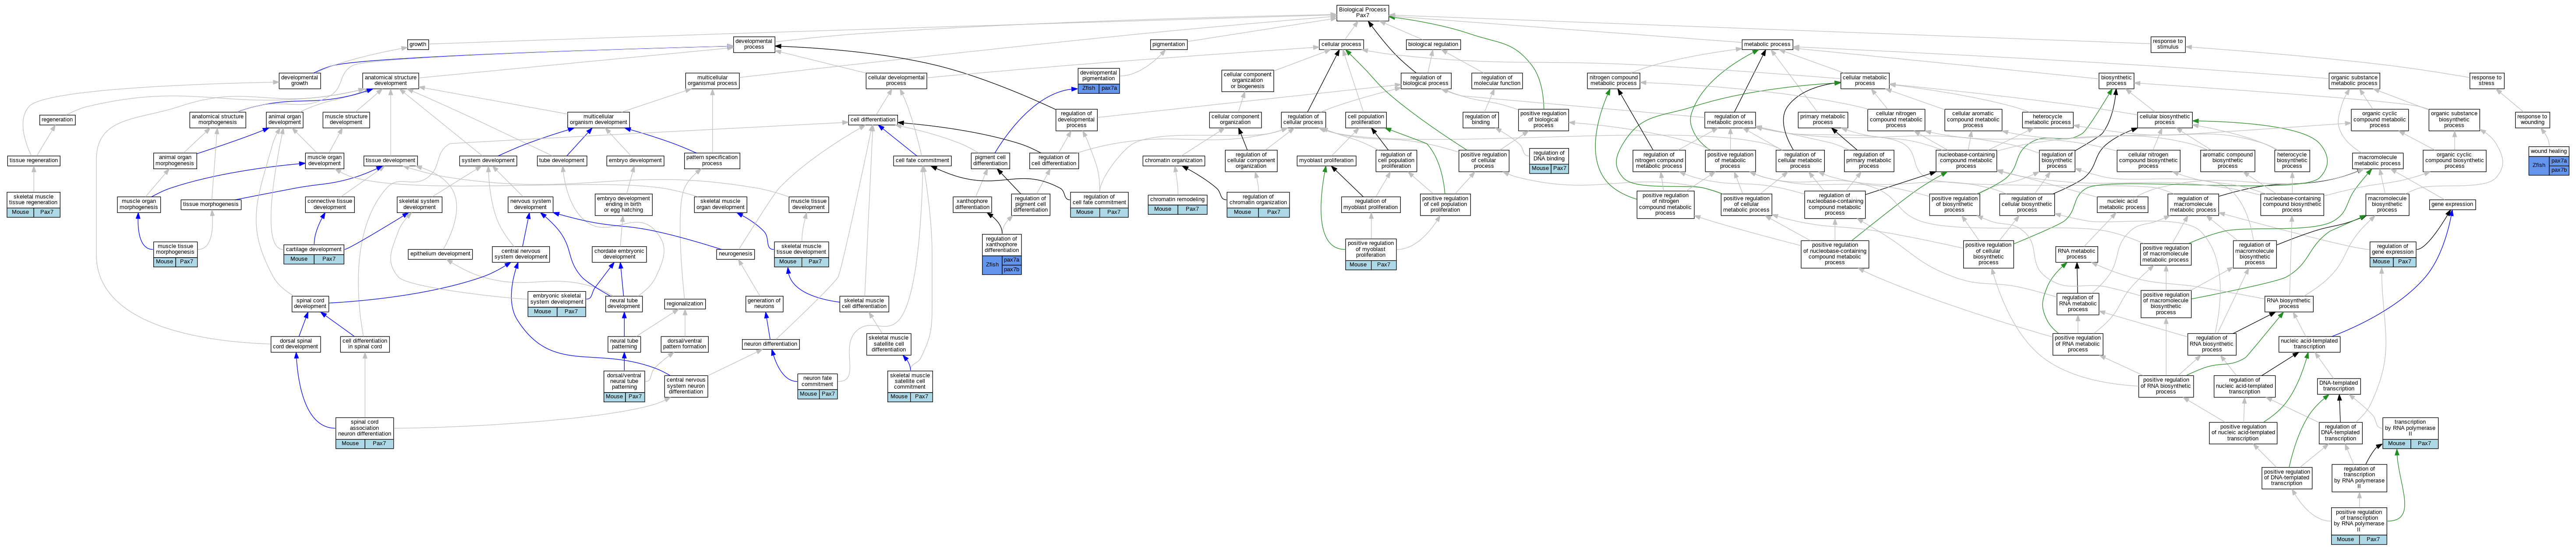Click the "developmental pigmentation" node label

coord(1098,76)
